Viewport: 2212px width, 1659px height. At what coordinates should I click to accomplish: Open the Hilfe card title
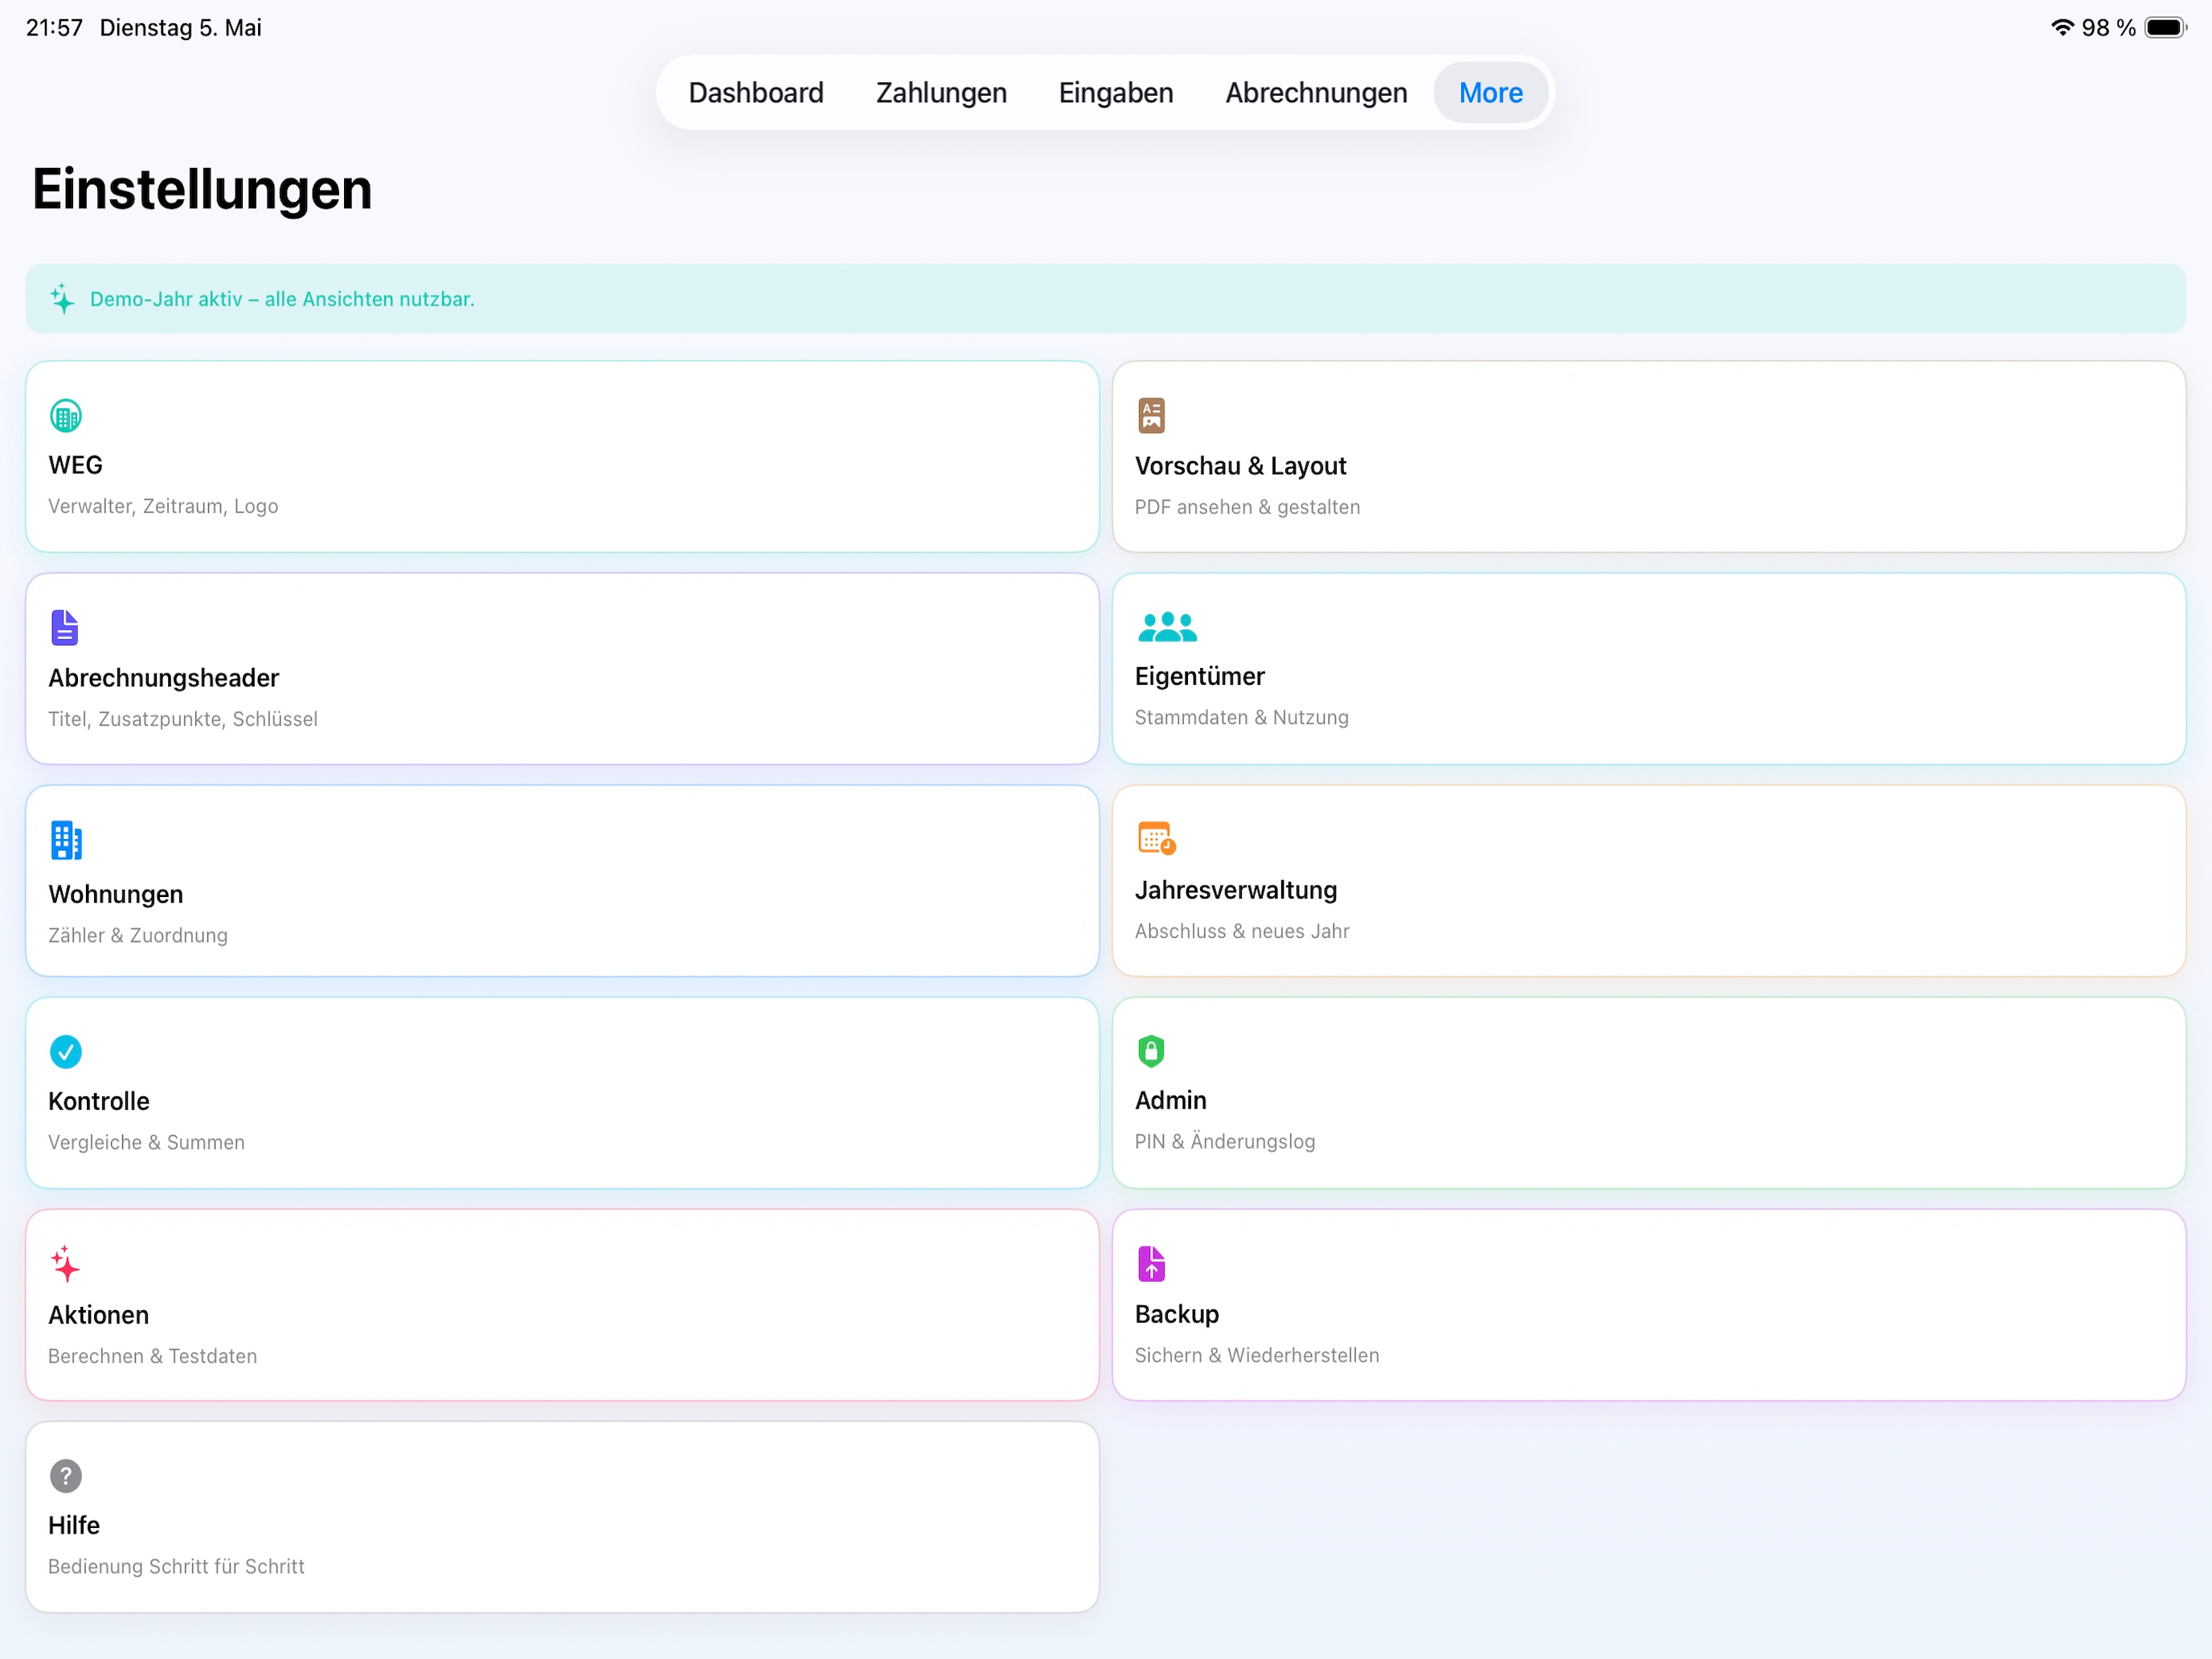74,1525
